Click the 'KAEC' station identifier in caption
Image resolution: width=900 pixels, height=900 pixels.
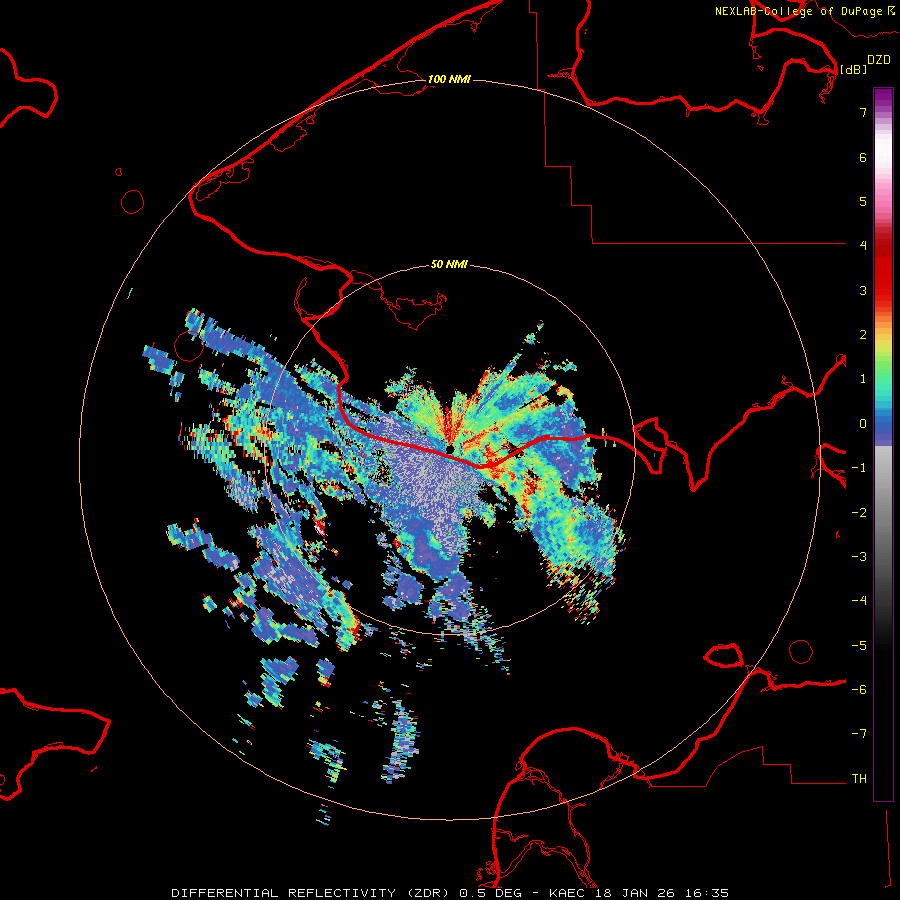(567, 893)
